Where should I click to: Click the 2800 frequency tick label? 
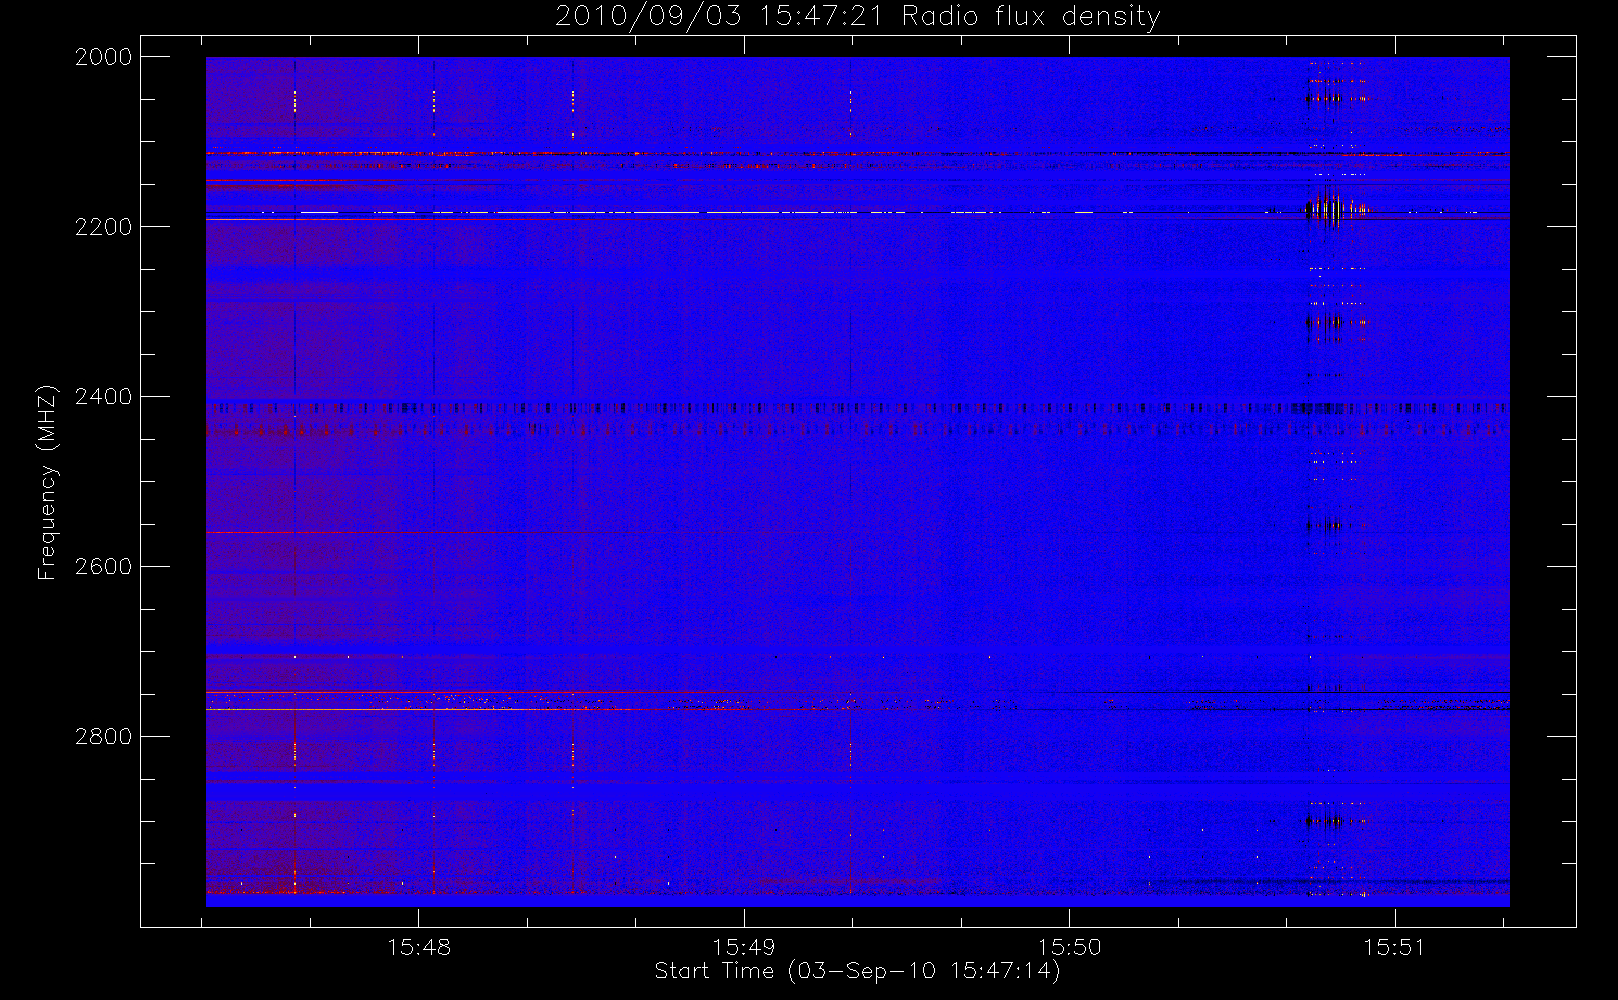pos(103,737)
